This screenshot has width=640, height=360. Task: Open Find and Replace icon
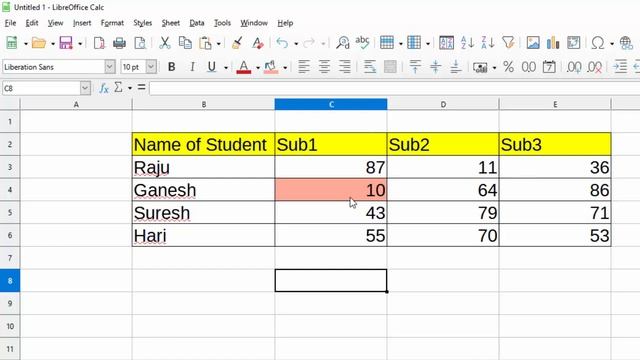(342, 42)
